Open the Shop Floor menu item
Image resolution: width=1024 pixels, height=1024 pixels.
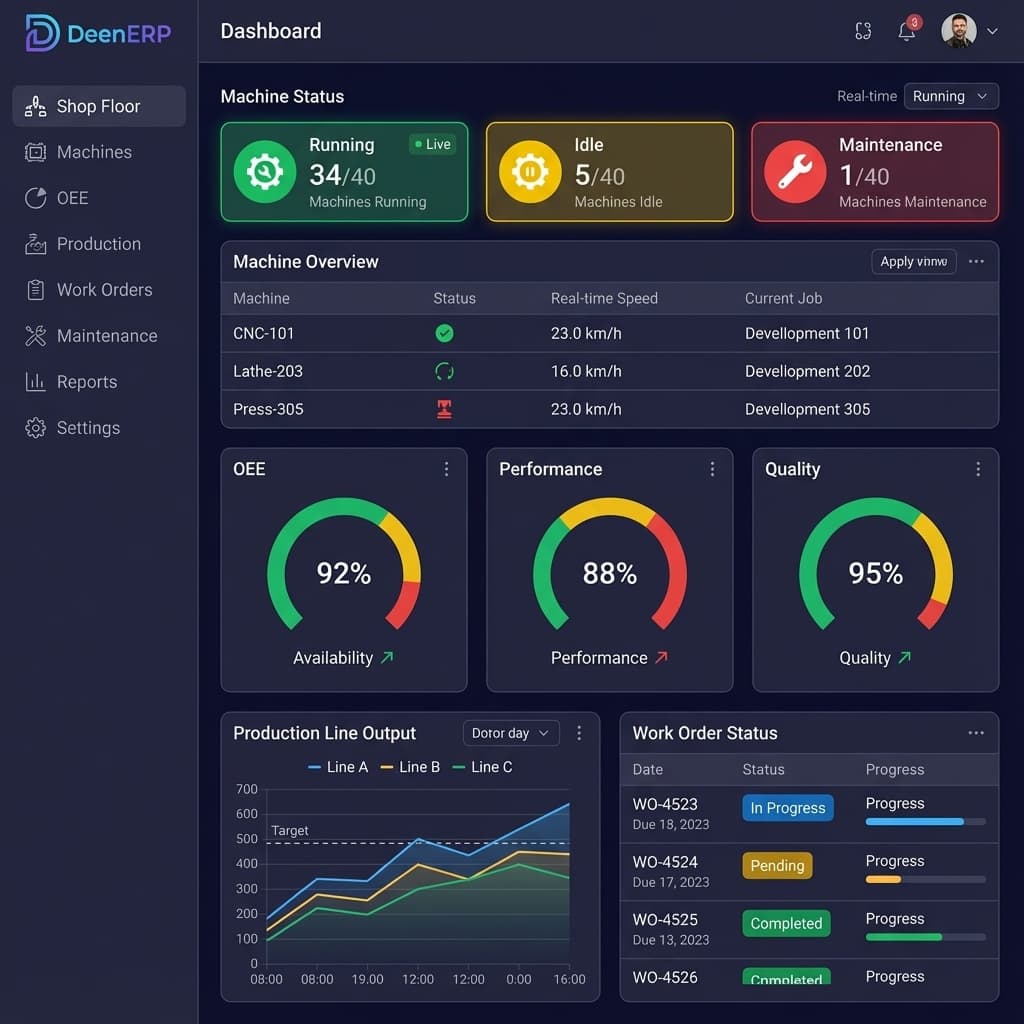99,106
